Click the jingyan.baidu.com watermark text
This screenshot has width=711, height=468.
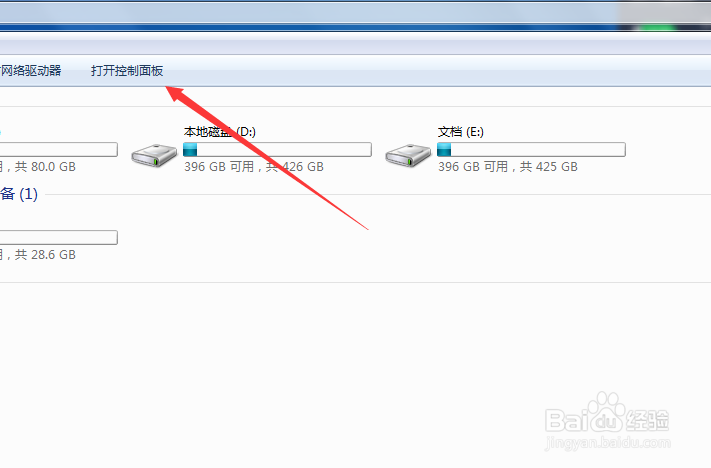pyautogui.click(x=608, y=442)
